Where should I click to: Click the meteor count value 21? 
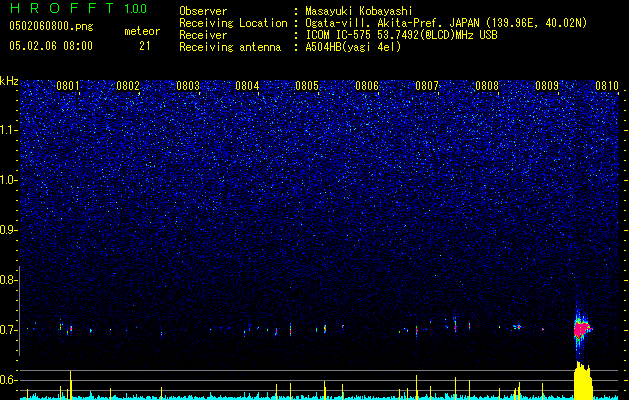point(144,46)
